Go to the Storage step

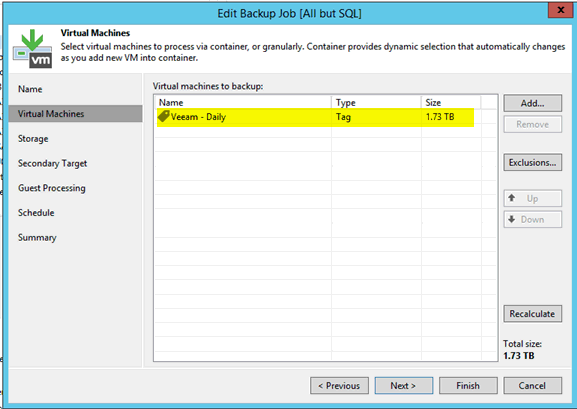click(x=33, y=139)
